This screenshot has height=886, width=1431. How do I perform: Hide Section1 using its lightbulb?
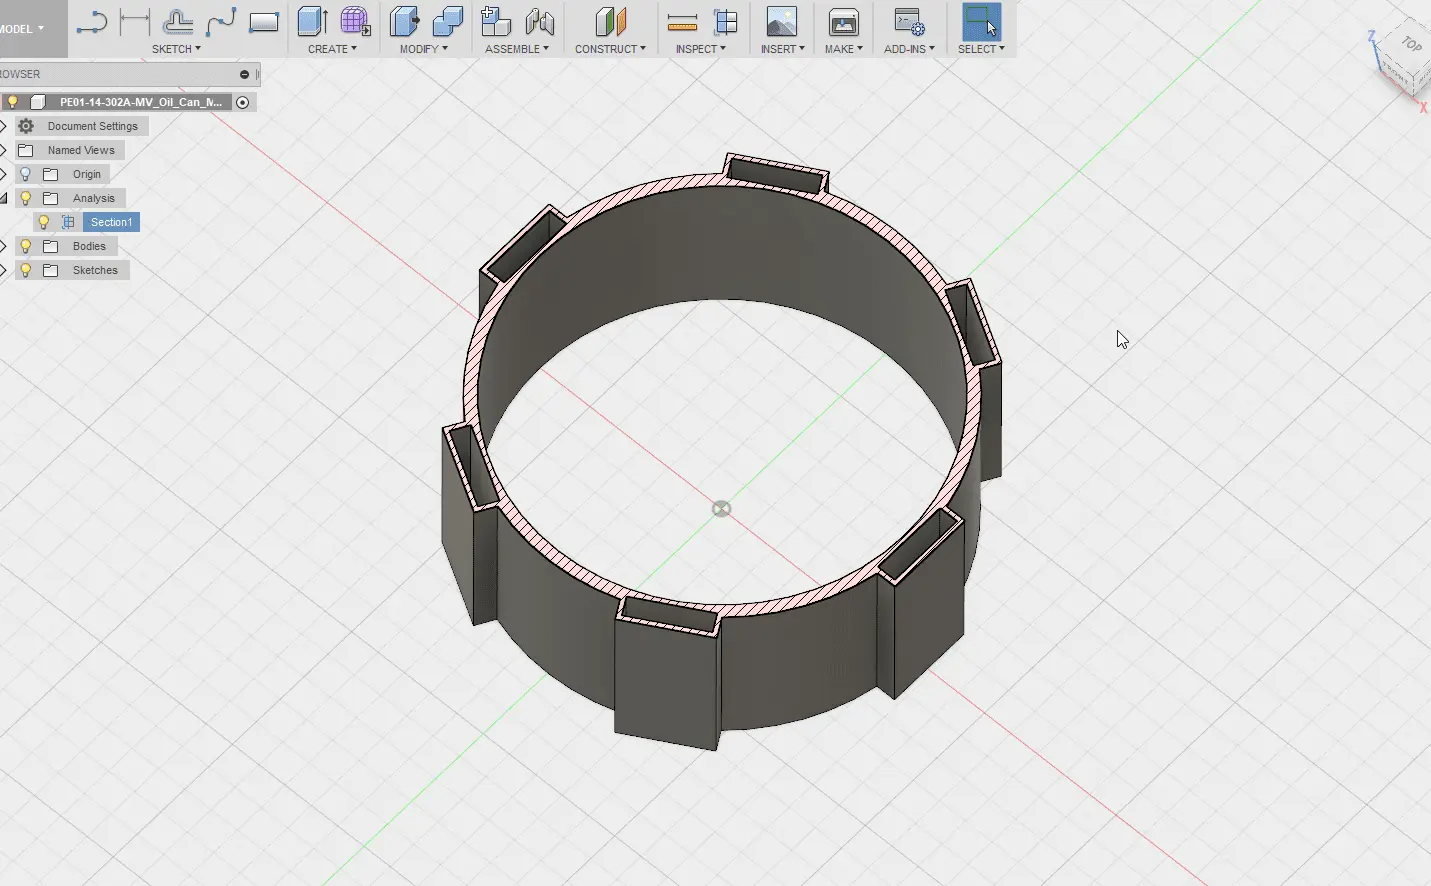coord(44,222)
